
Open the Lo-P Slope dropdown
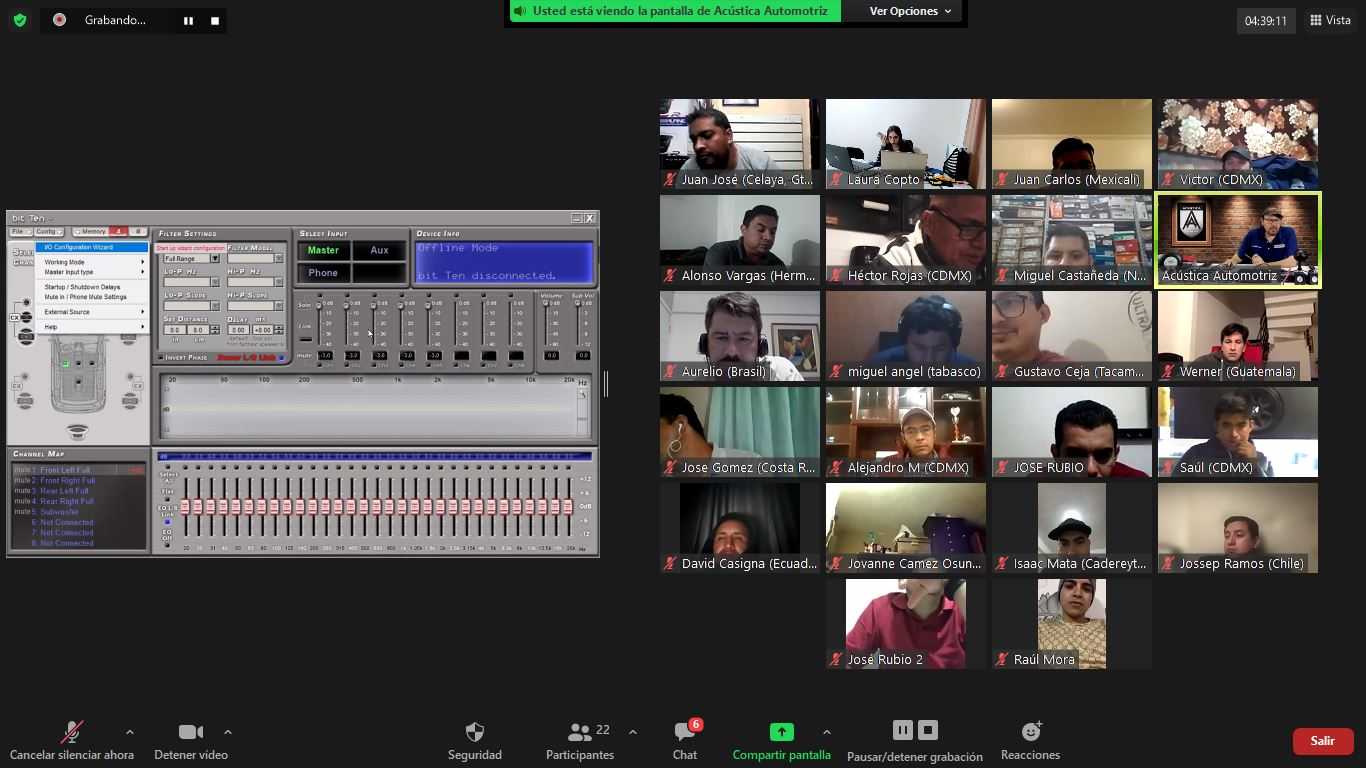tap(214, 306)
